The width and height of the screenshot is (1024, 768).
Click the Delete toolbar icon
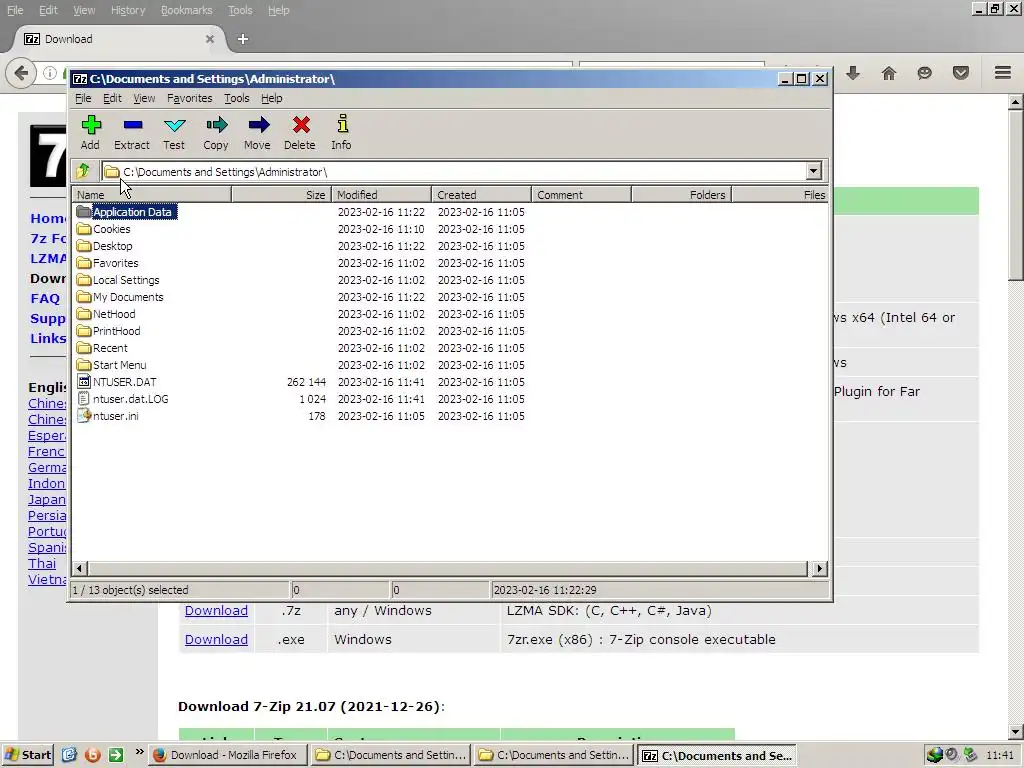300,133
